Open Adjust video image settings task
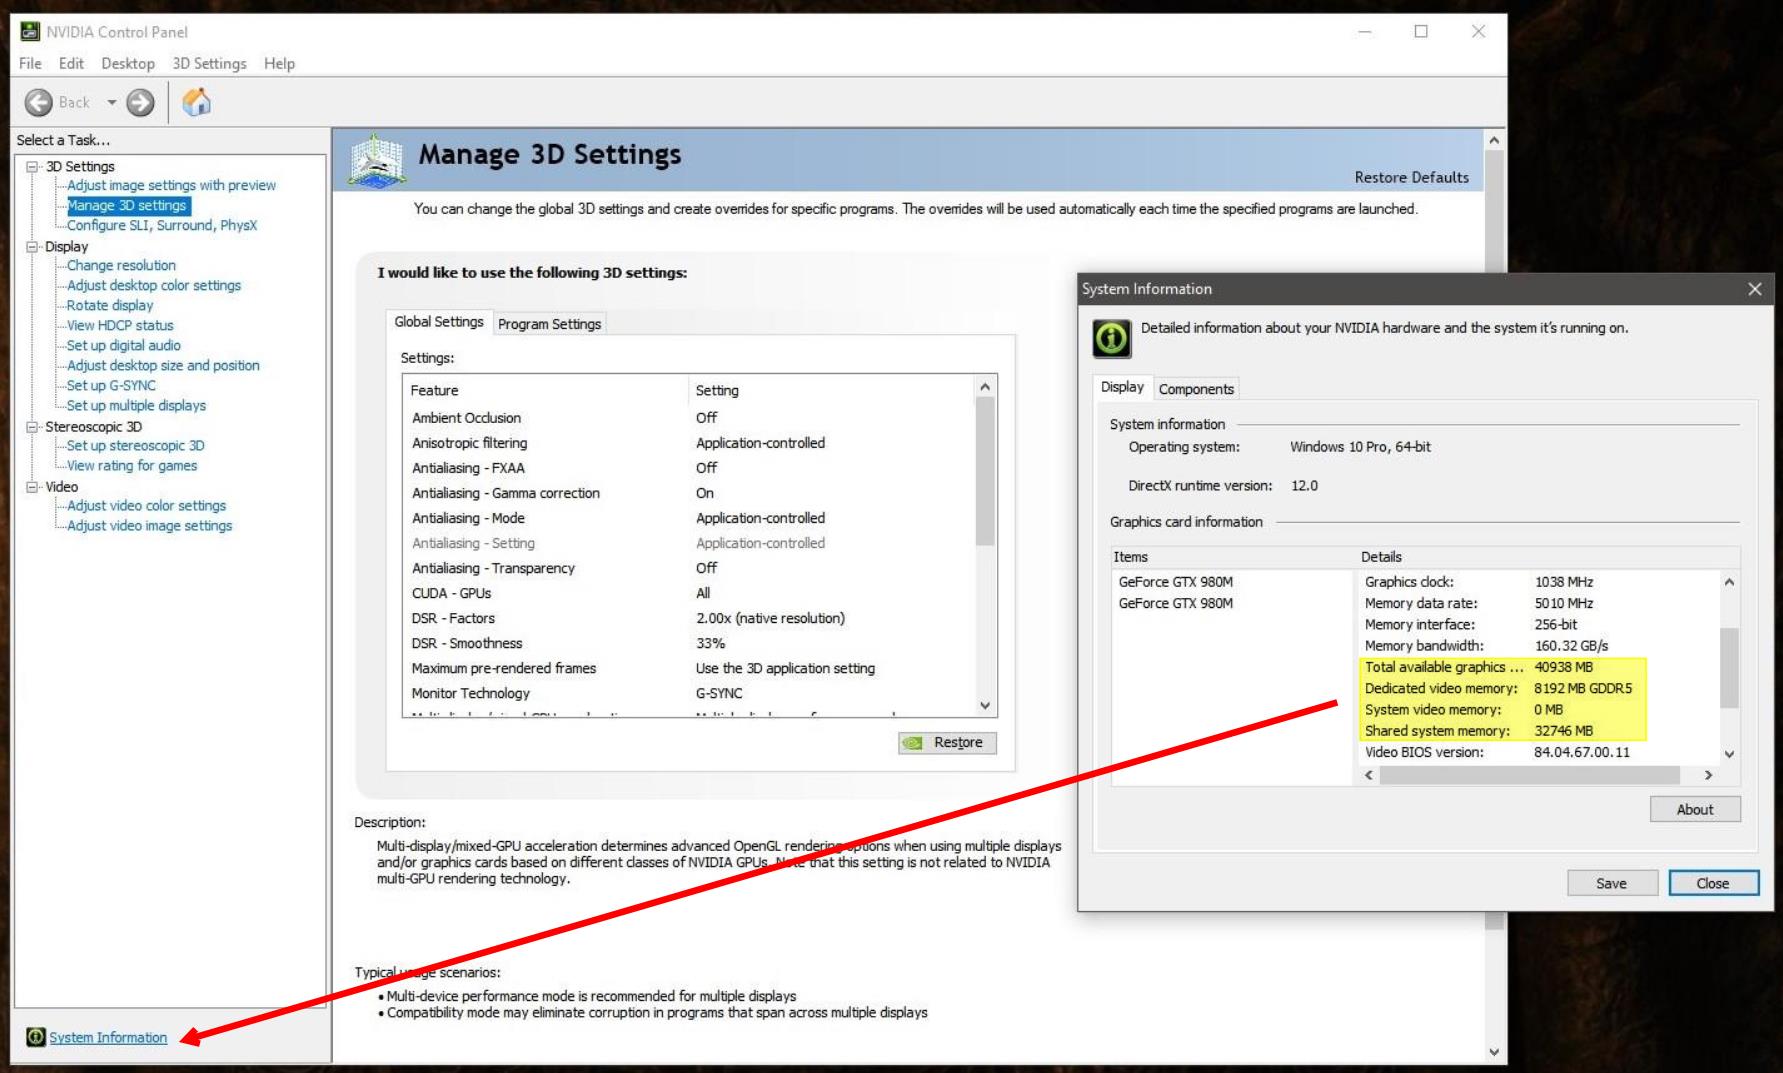The width and height of the screenshot is (1783, 1073). tap(149, 525)
